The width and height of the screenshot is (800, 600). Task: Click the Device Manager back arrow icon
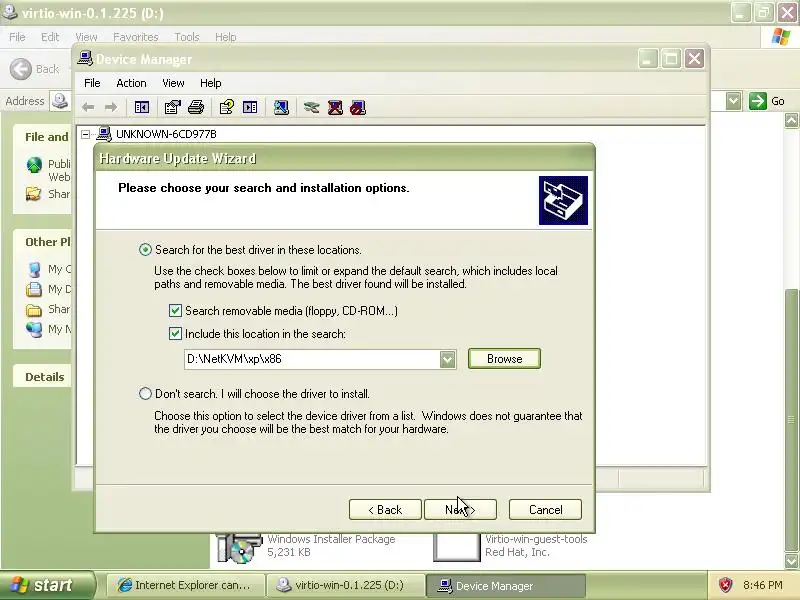pos(88,107)
